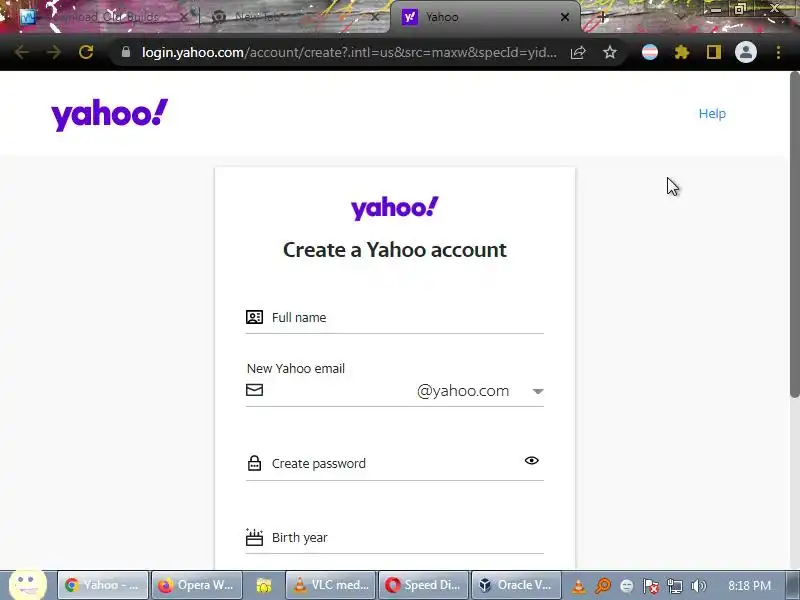The image size is (800, 600).
Task: Close the Yahoo tab
Action: pyautogui.click(x=565, y=17)
